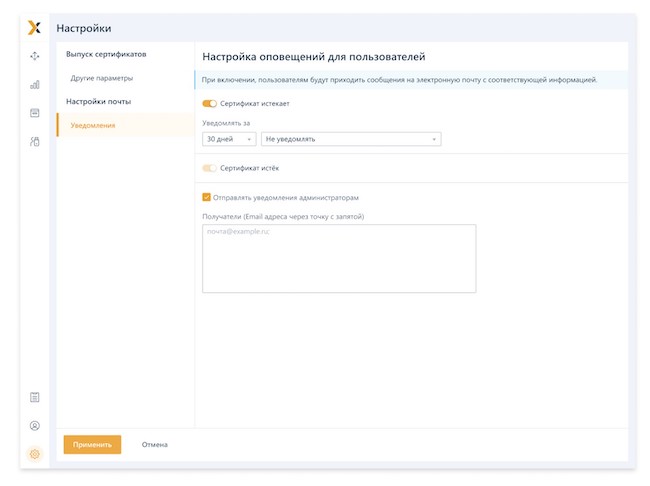Click the card-shaped sidebar icon

pos(35,113)
